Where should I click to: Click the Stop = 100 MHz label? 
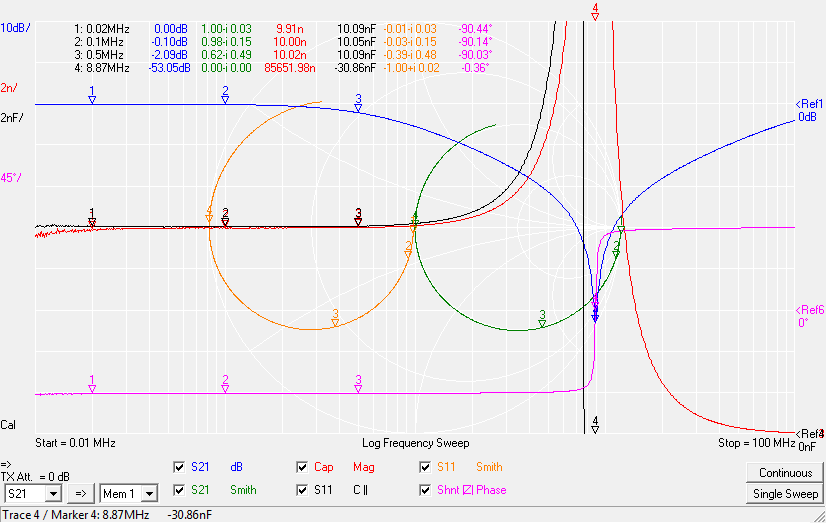756,443
